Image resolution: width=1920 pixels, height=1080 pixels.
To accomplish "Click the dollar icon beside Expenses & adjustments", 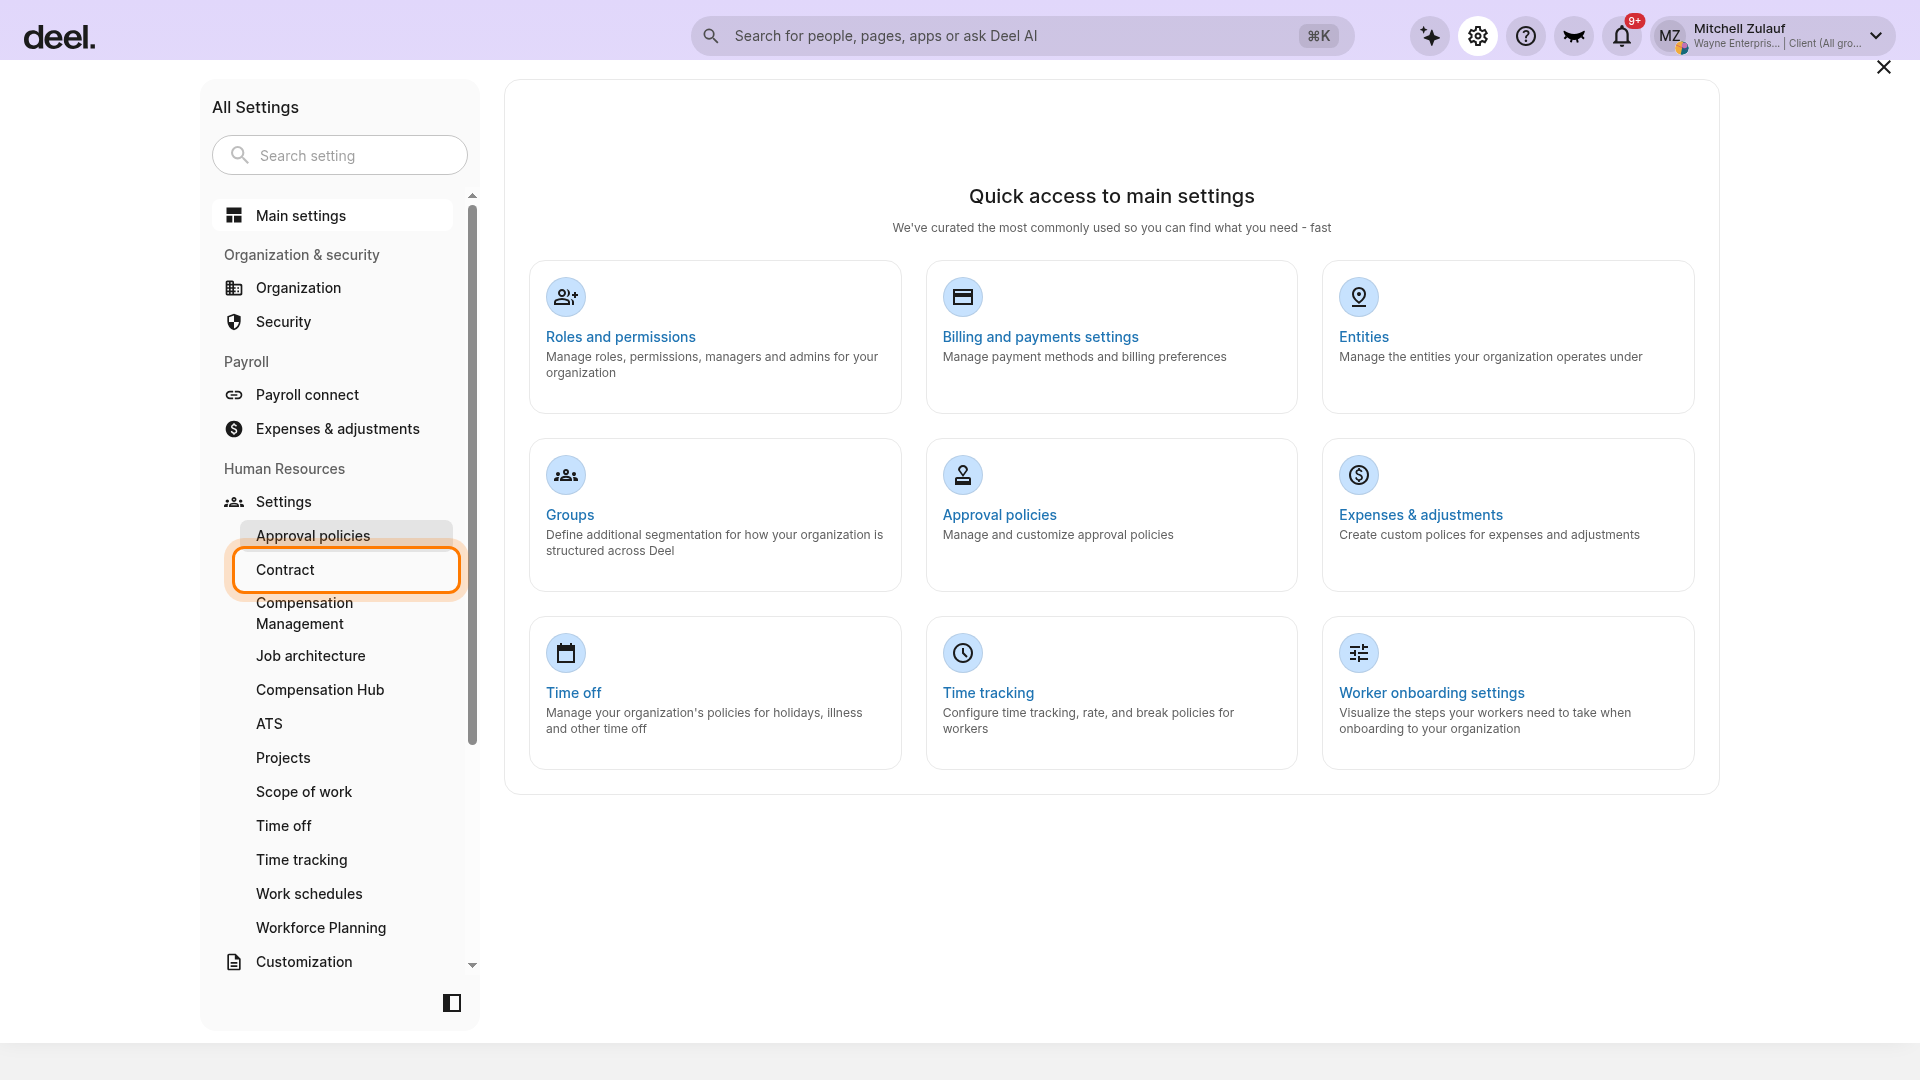I will point(234,429).
